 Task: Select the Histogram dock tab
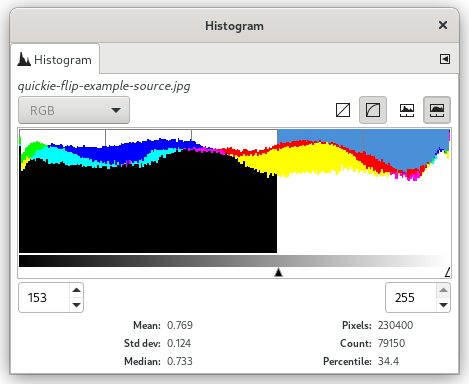pyautogui.click(x=55, y=59)
